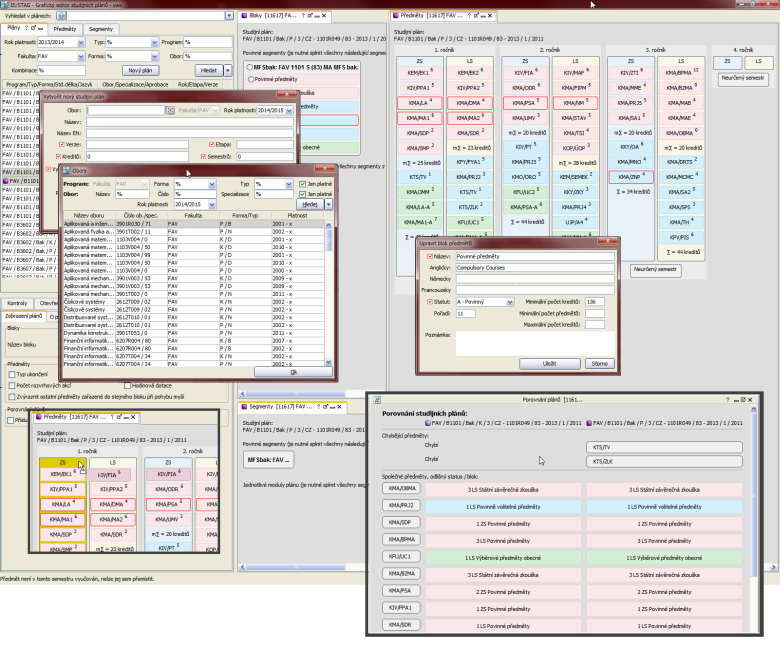Select the 'Zobrazení plánů' tab
This screenshot has height=649, width=780.
[23, 316]
